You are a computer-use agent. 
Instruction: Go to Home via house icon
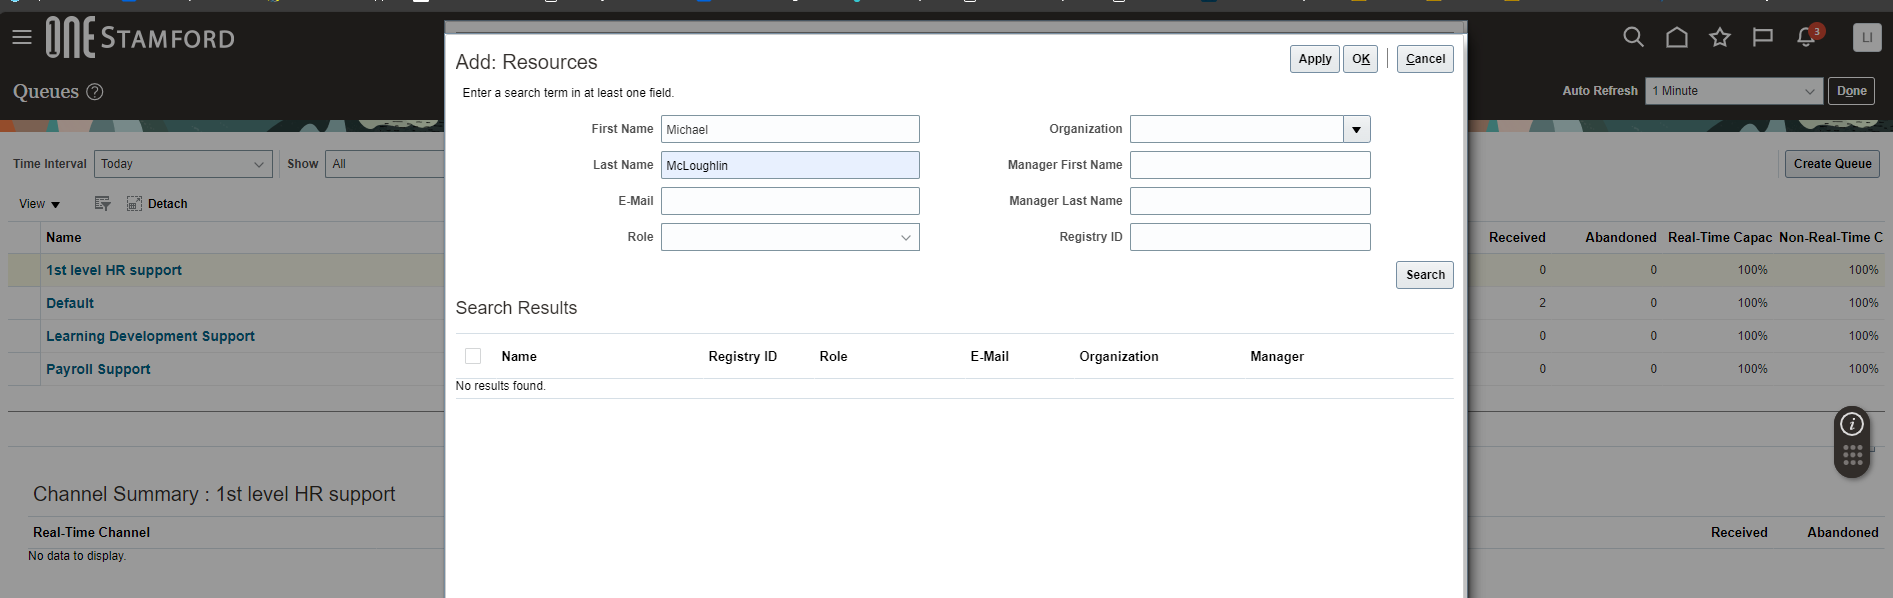[1677, 38]
